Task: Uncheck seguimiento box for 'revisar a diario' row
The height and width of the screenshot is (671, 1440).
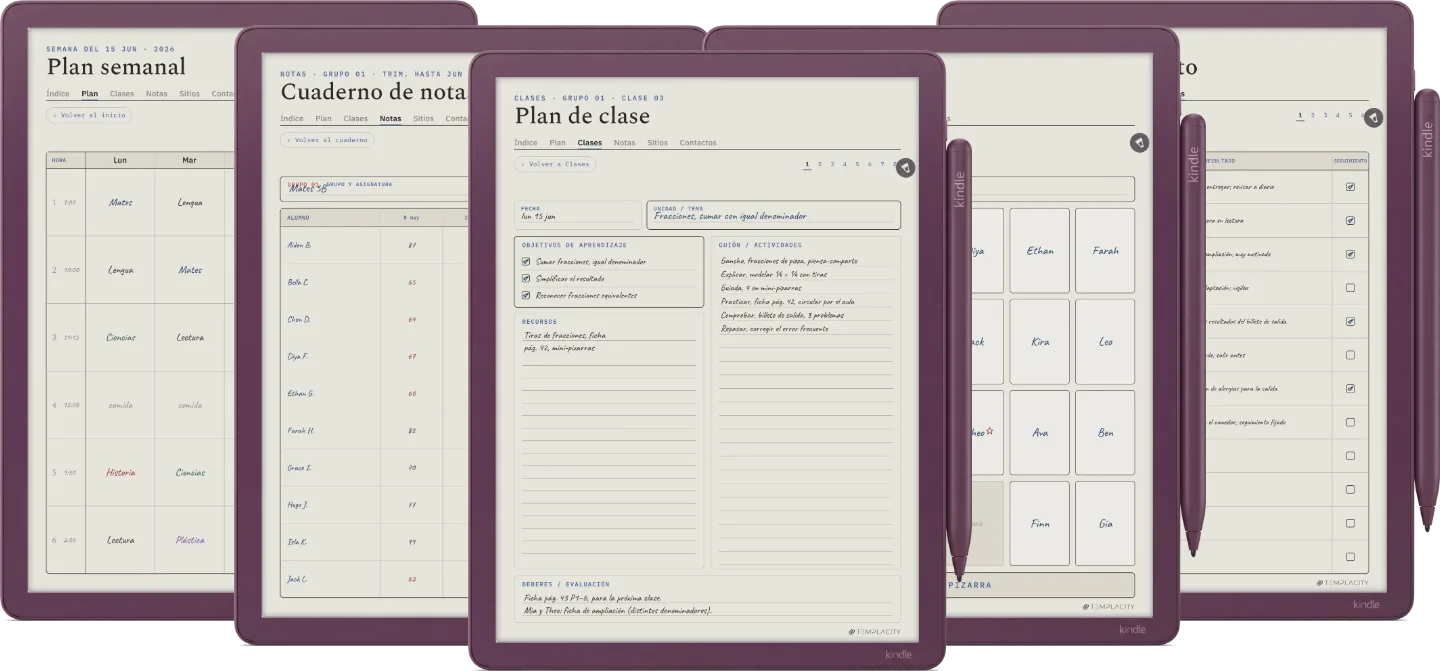Action: click(x=1350, y=187)
